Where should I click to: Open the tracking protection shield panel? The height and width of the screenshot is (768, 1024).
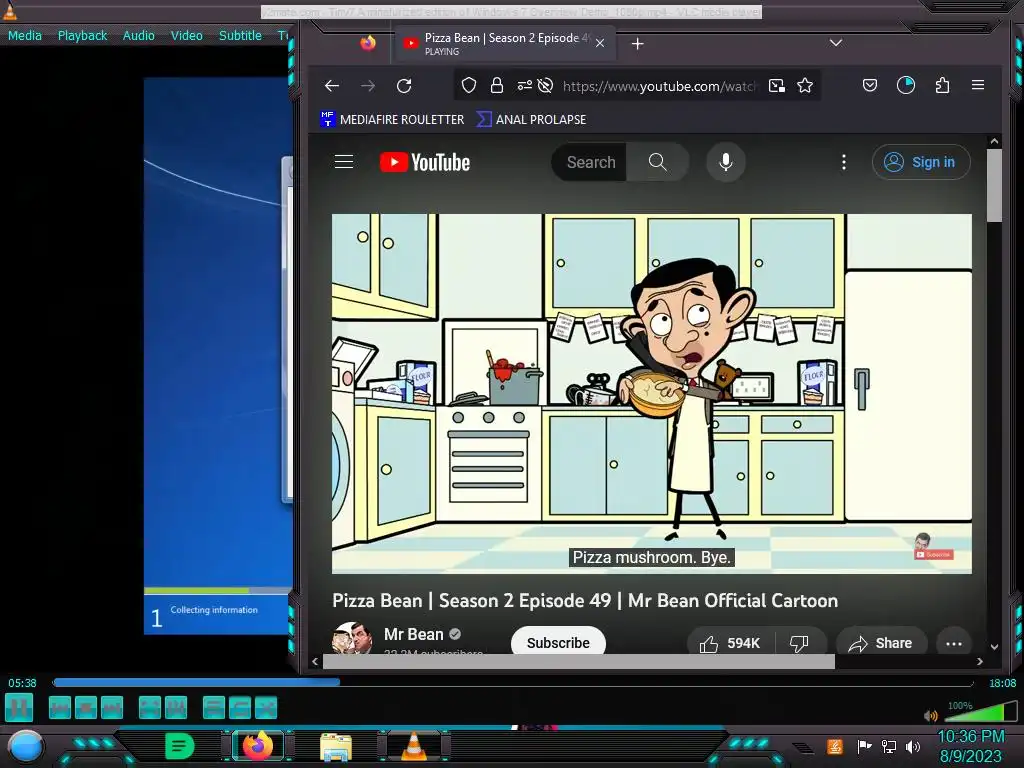(469, 86)
